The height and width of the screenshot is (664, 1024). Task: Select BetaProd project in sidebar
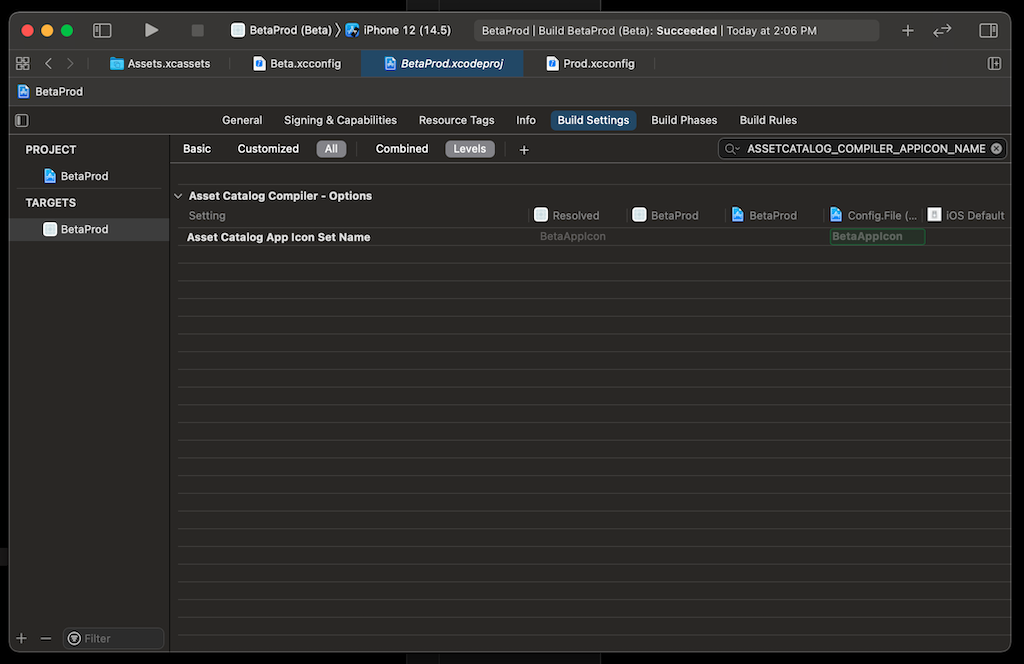click(x=76, y=176)
